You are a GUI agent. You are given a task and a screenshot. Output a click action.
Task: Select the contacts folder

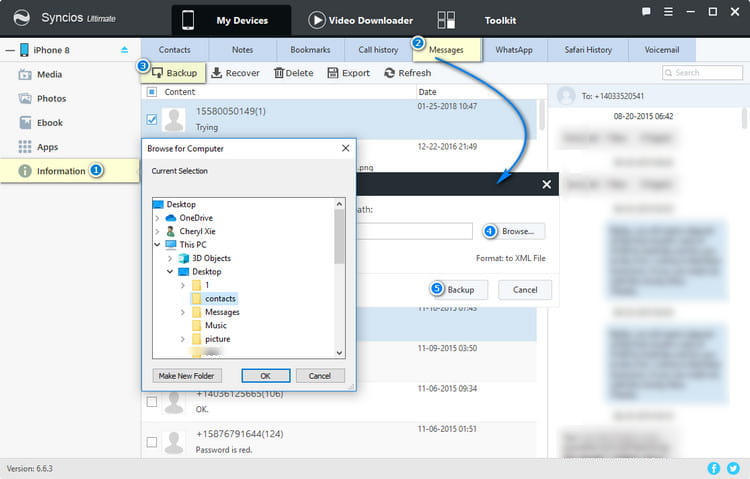tap(214, 299)
